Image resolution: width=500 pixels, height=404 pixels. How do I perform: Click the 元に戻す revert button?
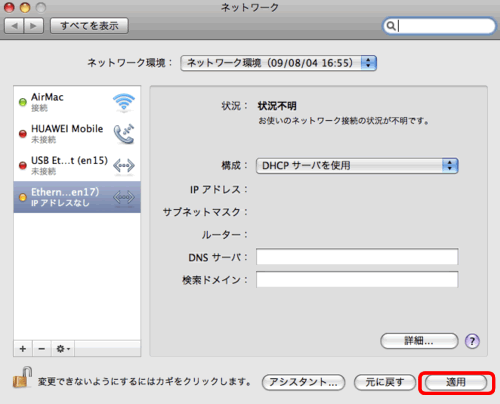click(x=385, y=382)
